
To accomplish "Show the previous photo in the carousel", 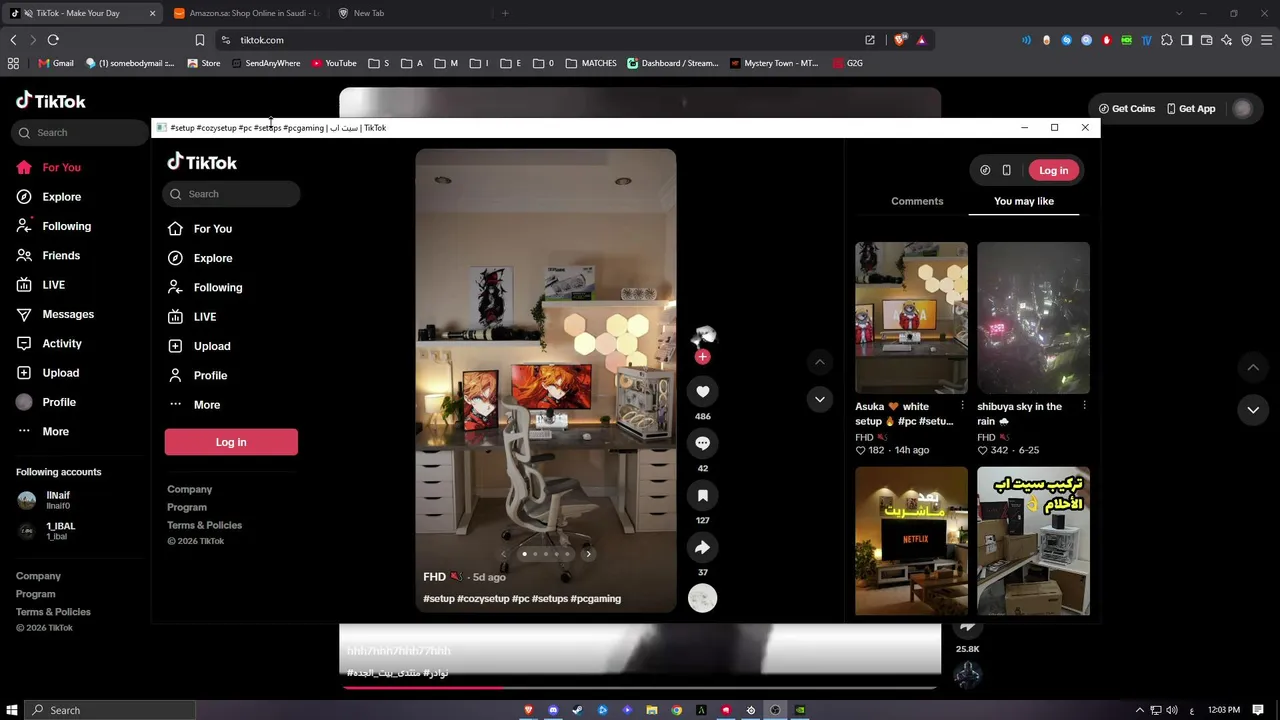I will (x=504, y=554).
